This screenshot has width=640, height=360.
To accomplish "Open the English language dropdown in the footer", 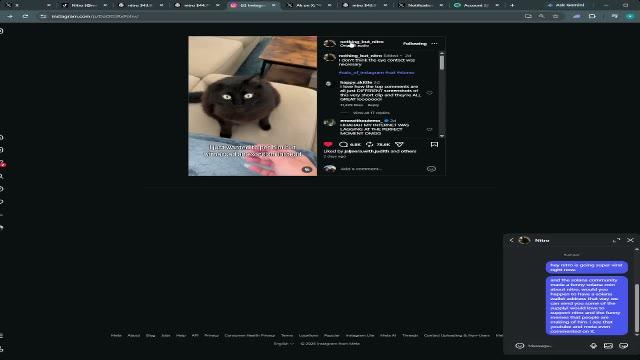I will tap(283, 344).
